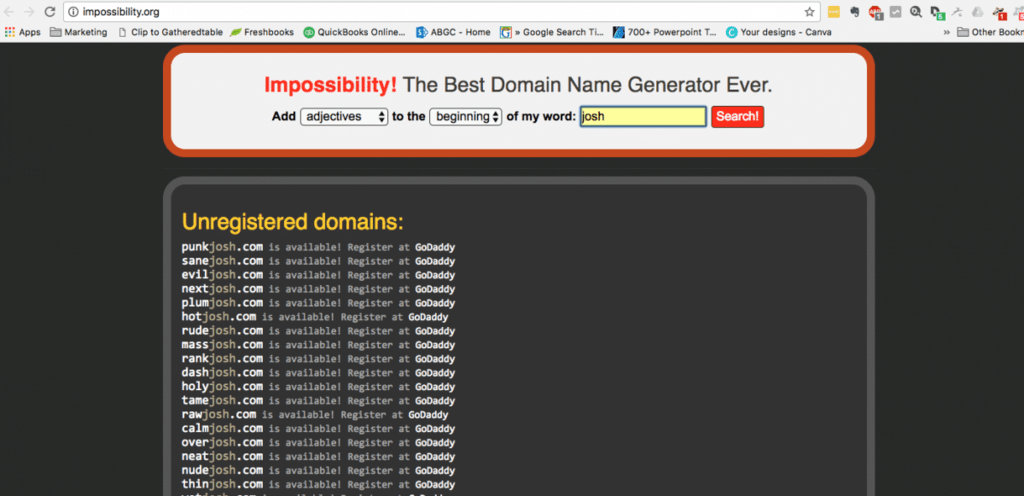The image size is (1024, 496).
Task: Click the word field containing josh
Action: coord(643,117)
